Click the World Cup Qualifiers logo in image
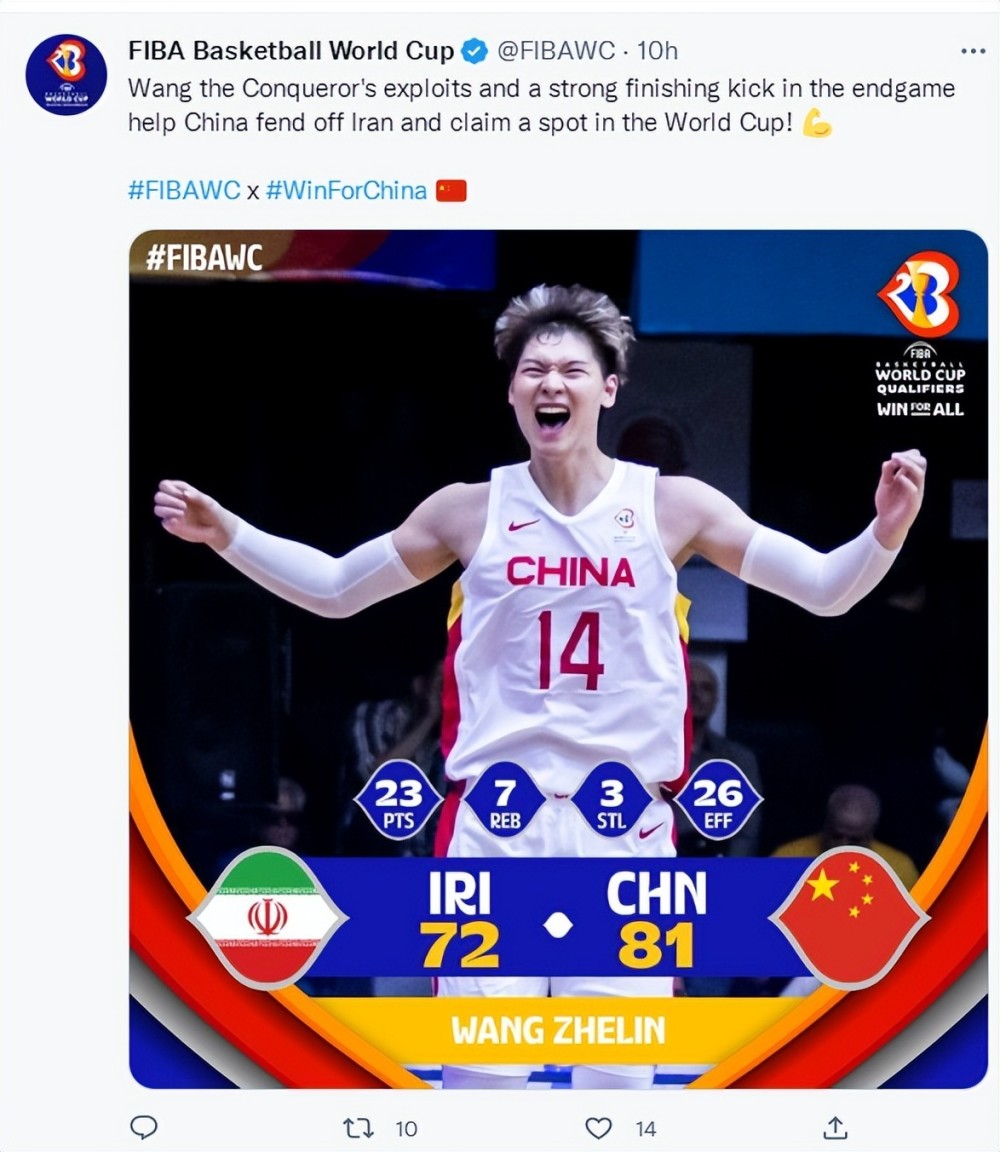Image resolution: width=1000 pixels, height=1152 pixels. (919, 334)
